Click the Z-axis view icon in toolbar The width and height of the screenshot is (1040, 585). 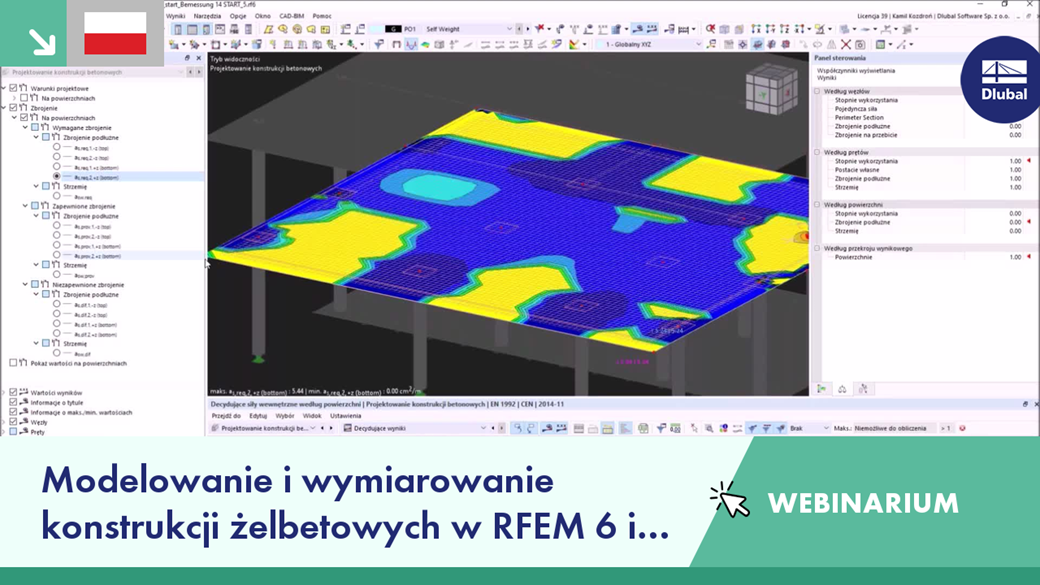point(785,29)
